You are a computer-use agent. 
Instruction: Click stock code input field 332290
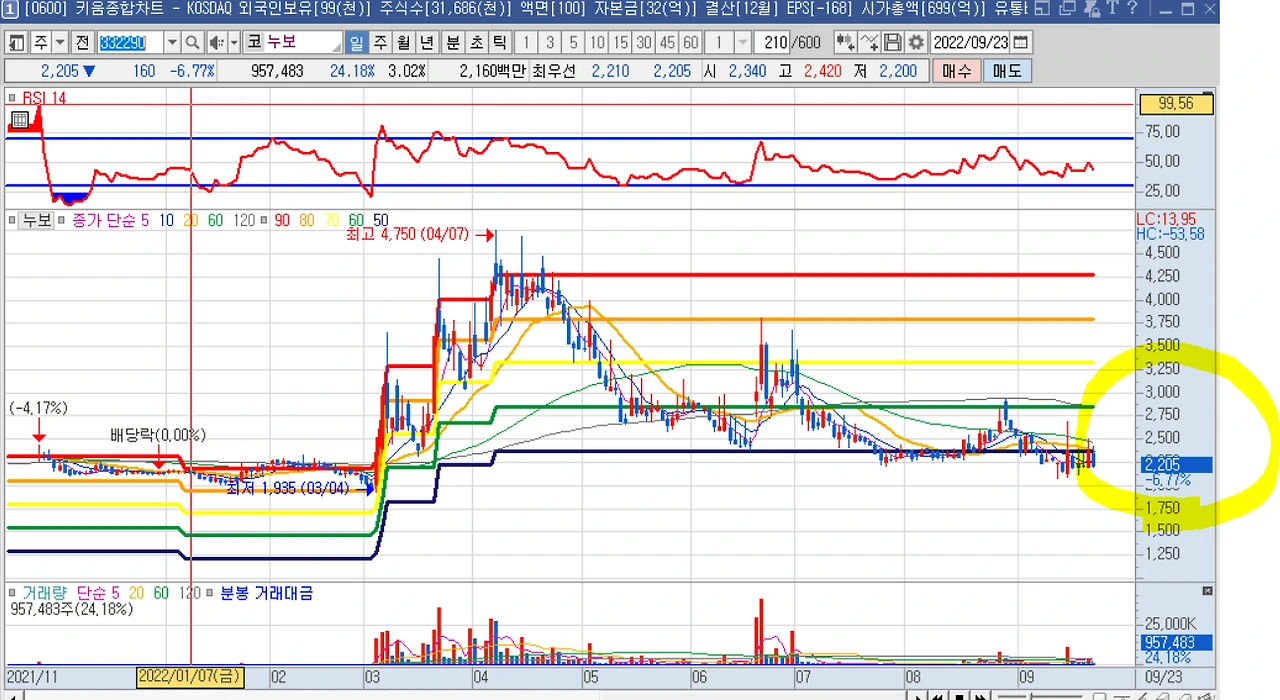click(x=130, y=43)
